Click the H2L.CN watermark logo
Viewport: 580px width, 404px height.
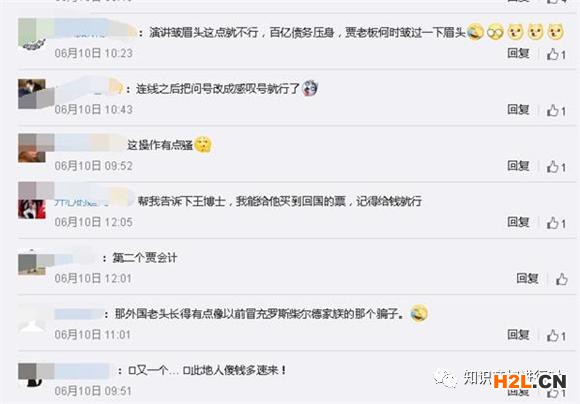(529, 381)
